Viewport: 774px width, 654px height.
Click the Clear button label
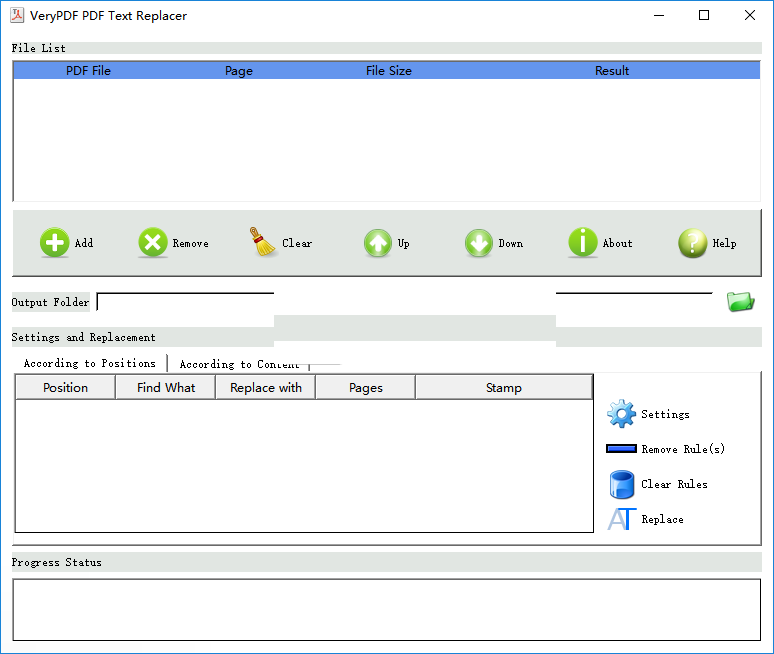(x=297, y=243)
